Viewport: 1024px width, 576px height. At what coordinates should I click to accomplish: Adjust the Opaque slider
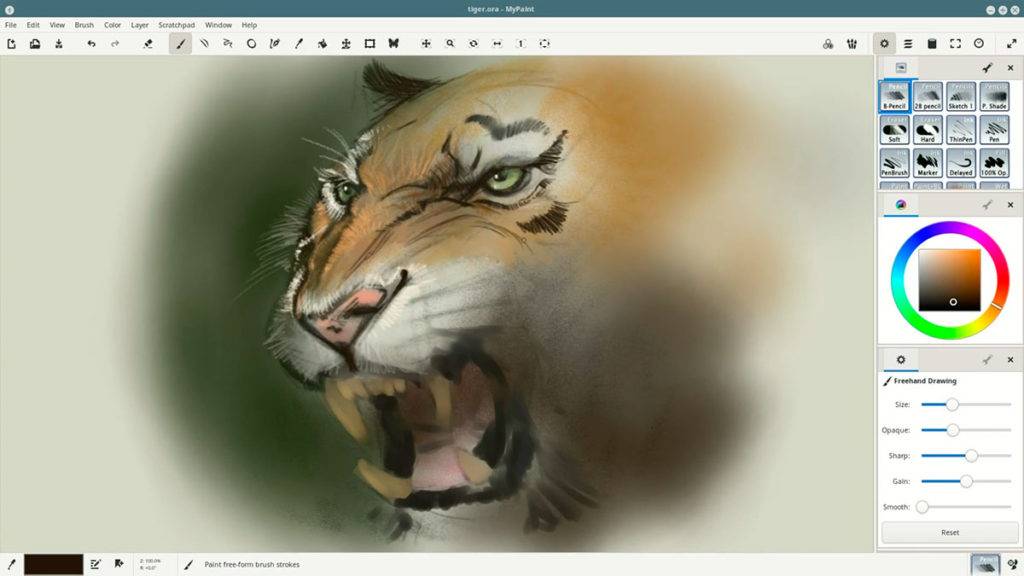click(952, 430)
